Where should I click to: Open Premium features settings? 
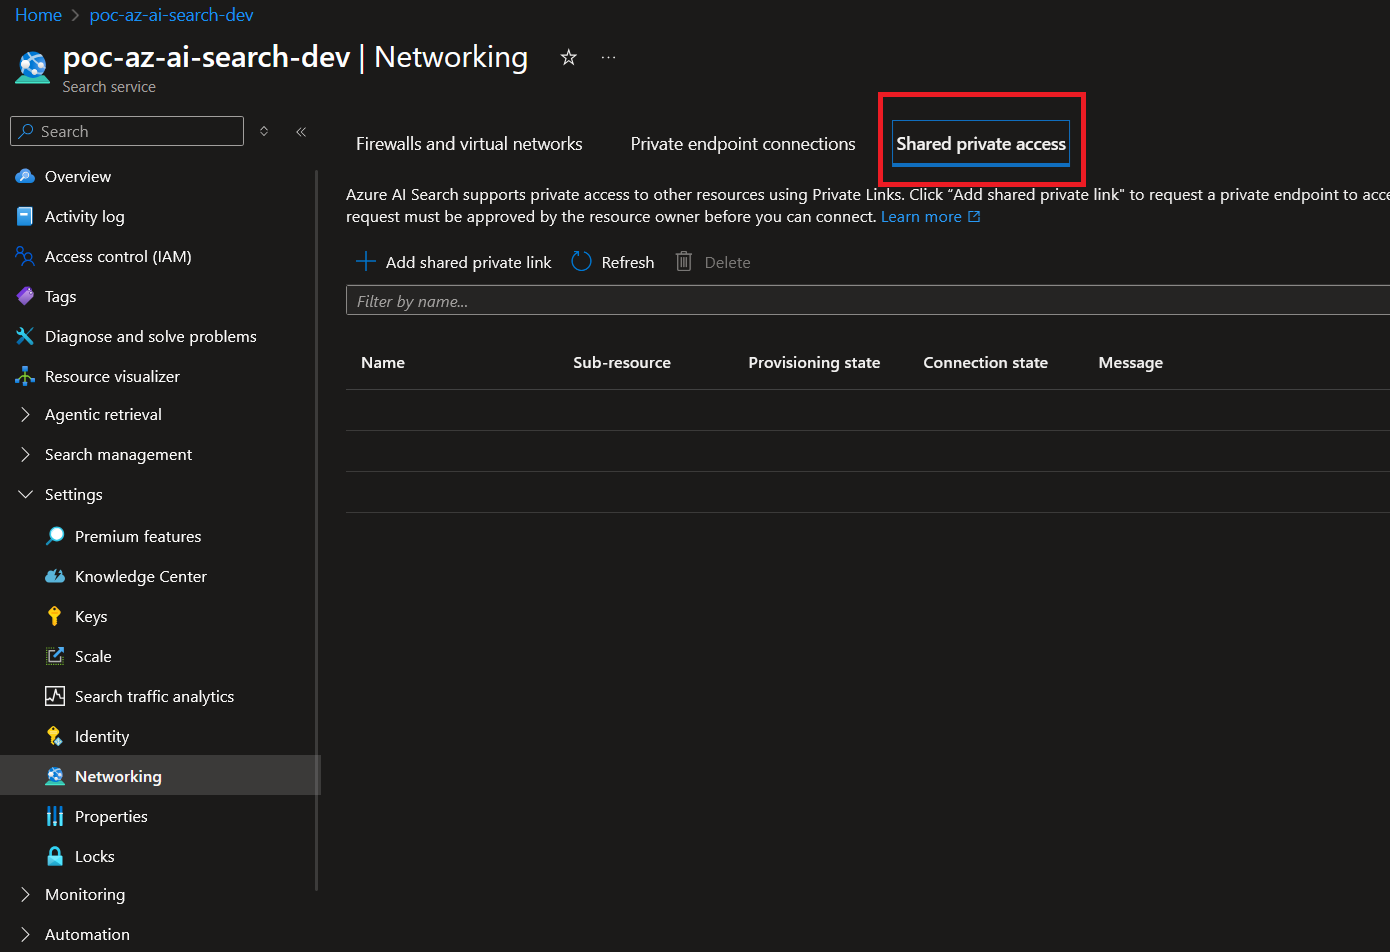[138, 536]
